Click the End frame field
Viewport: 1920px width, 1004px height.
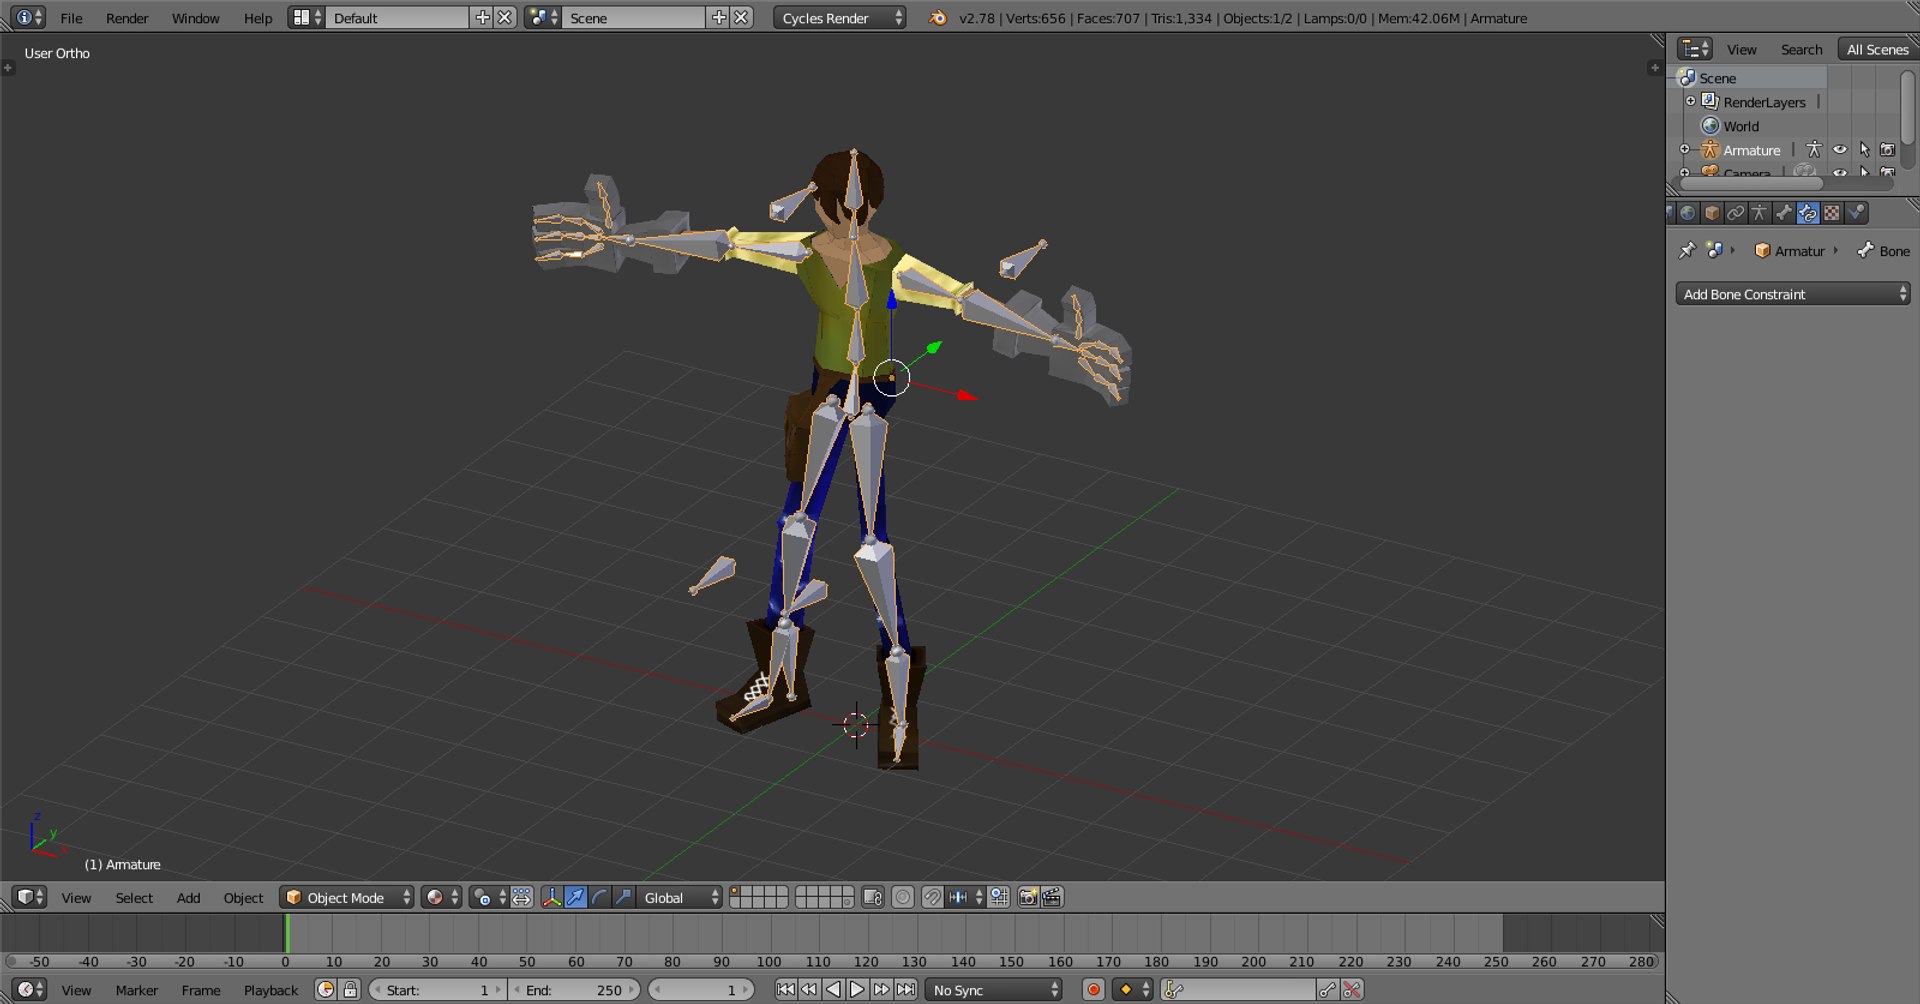[x=575, y=989]
